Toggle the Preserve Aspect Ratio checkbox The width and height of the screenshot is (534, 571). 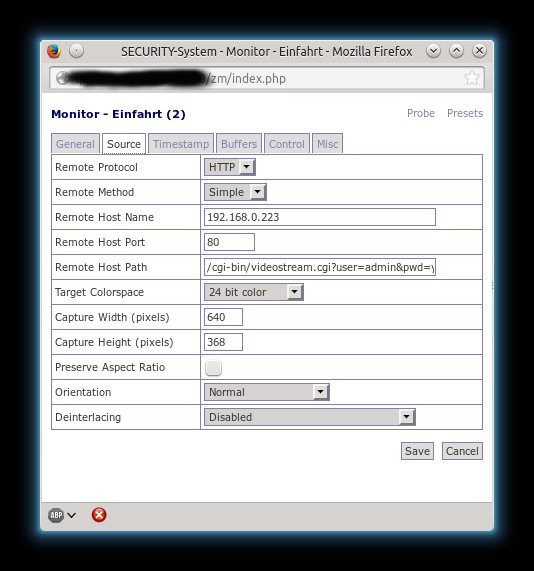click(x=213, y=367)
